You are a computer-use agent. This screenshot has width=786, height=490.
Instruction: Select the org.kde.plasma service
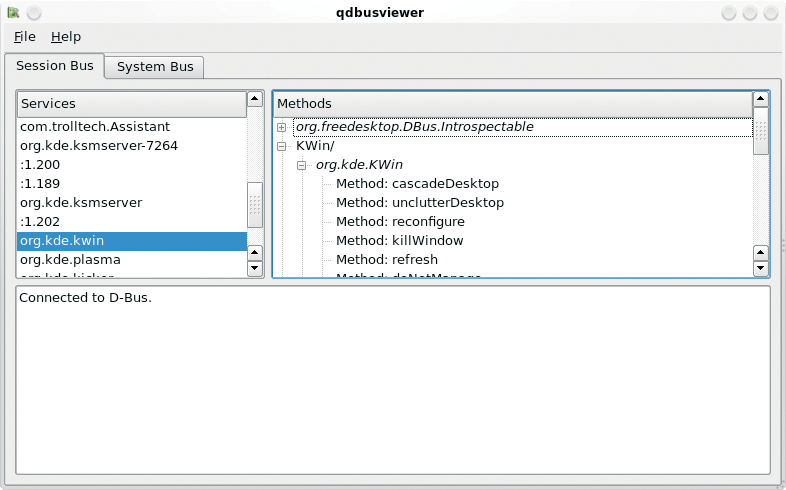[132, 260]
